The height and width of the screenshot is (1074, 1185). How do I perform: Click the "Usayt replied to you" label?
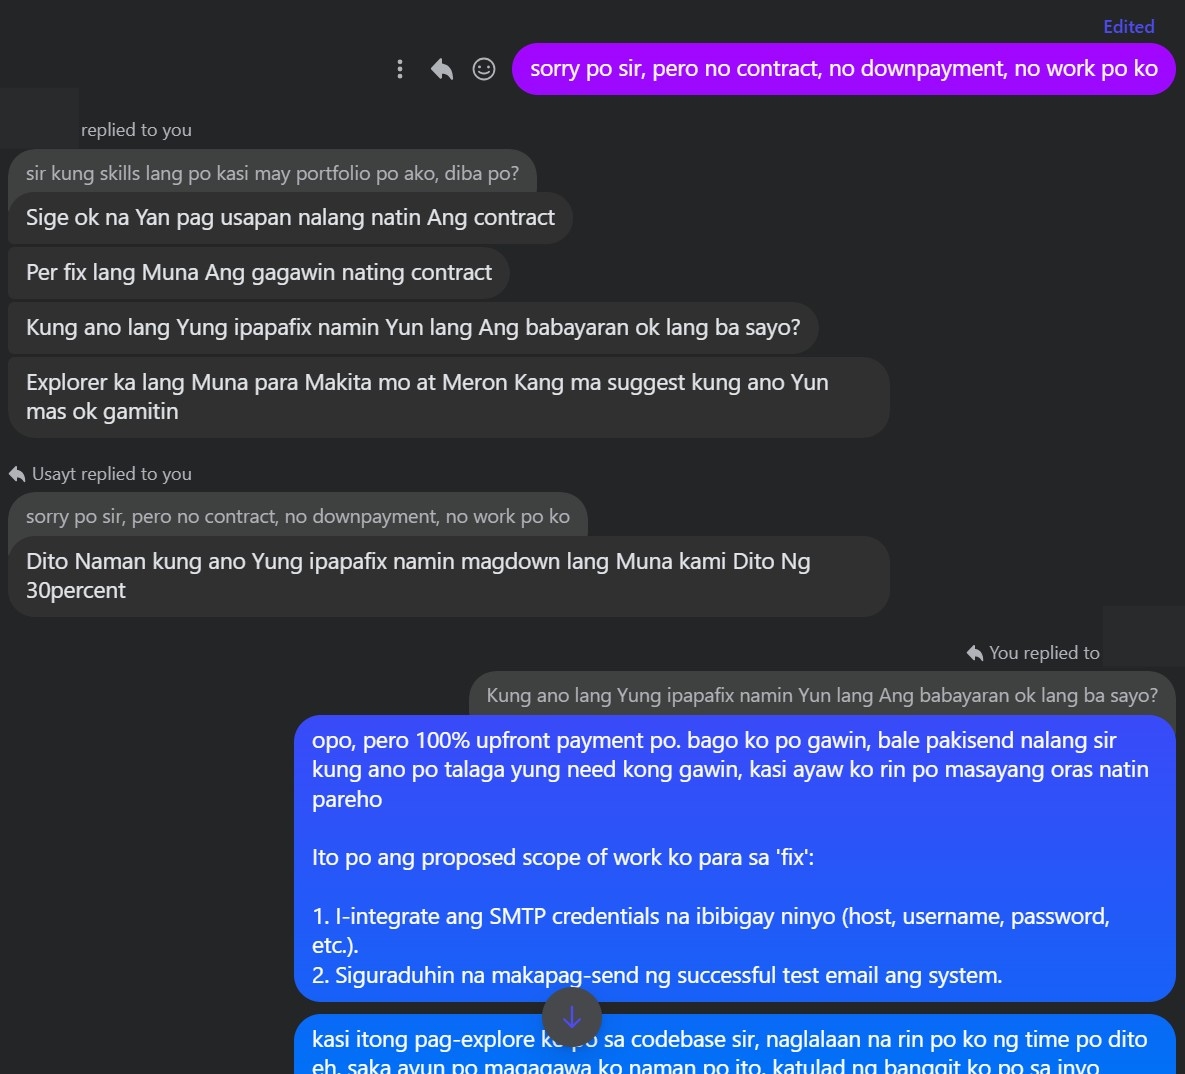[x=112, y=474]
